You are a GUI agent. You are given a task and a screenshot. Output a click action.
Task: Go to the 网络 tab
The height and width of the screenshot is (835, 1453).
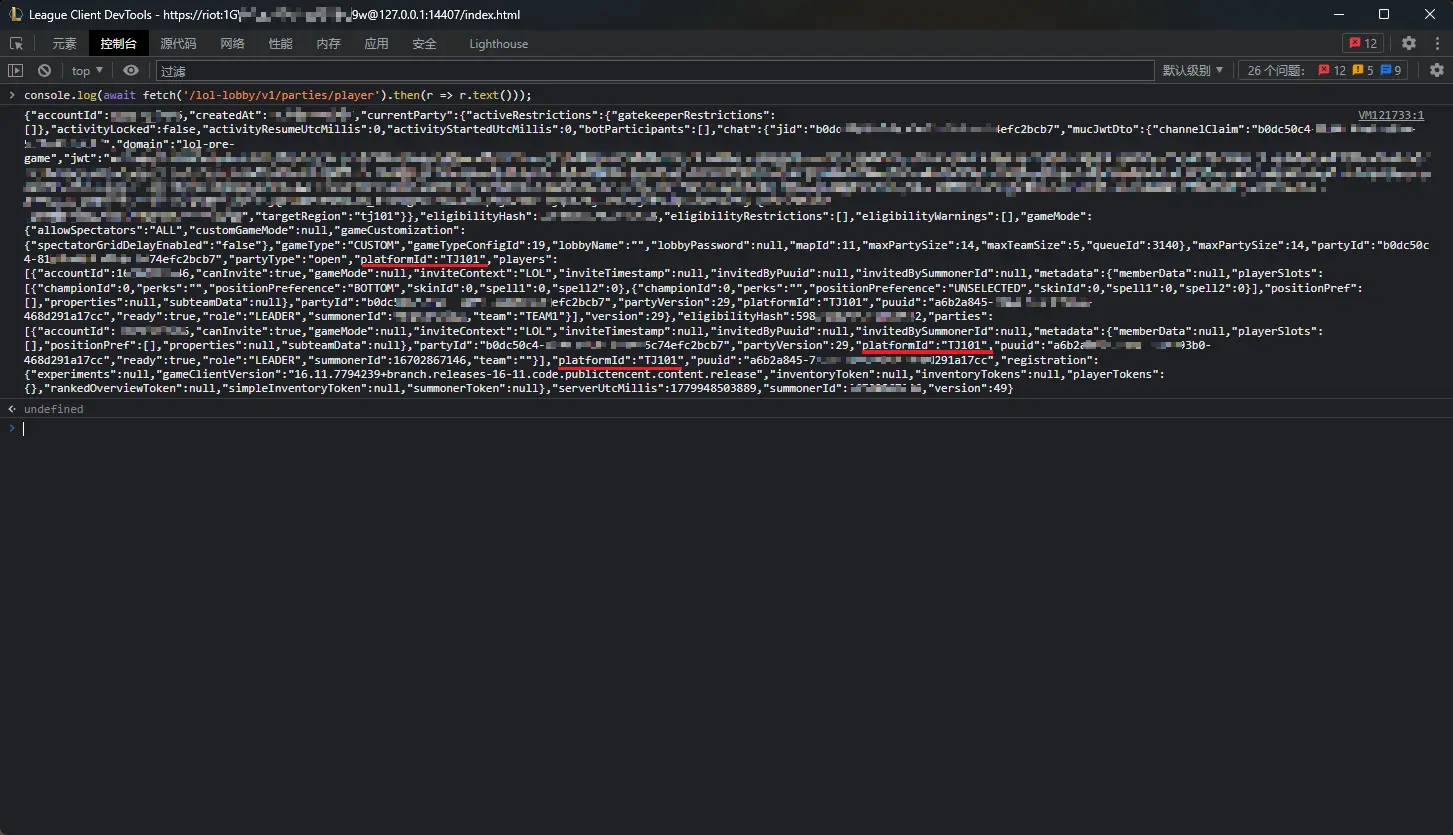(232, 43)
